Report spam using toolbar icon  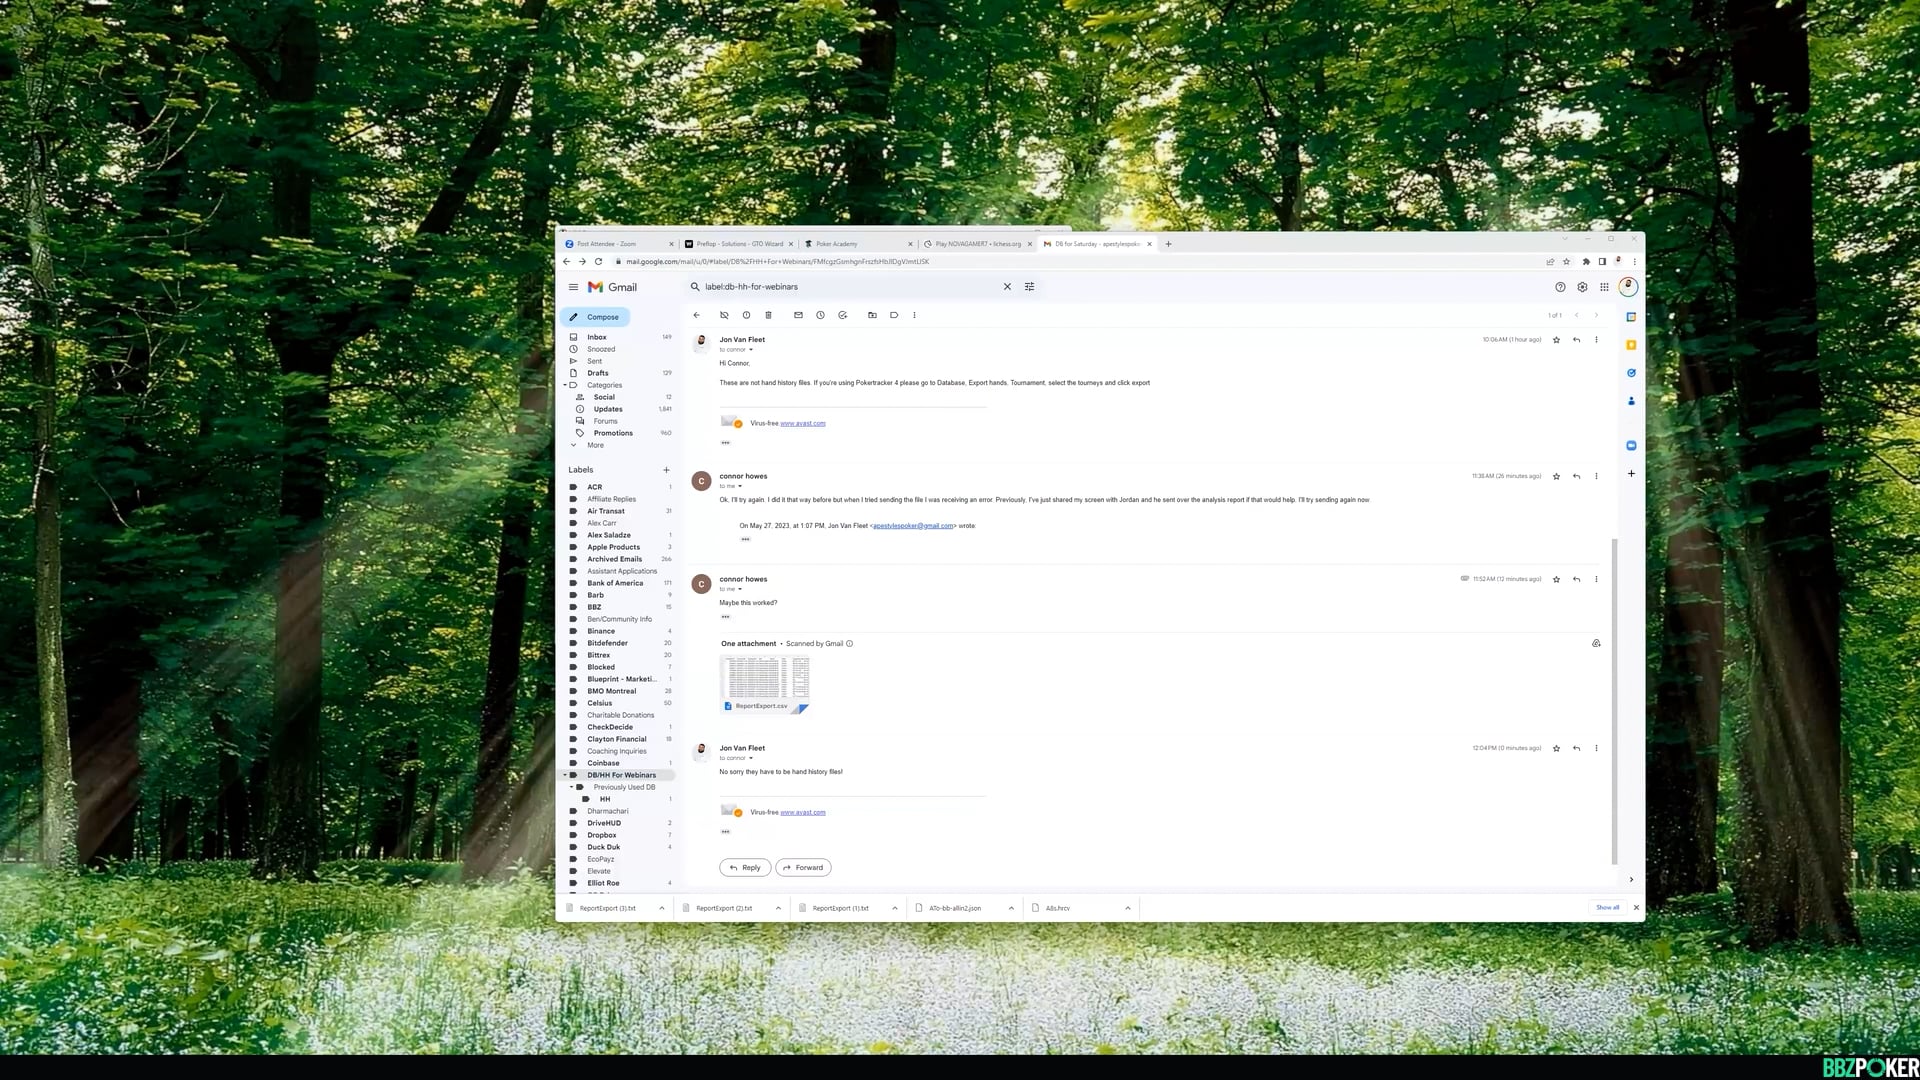click(746, 315)
